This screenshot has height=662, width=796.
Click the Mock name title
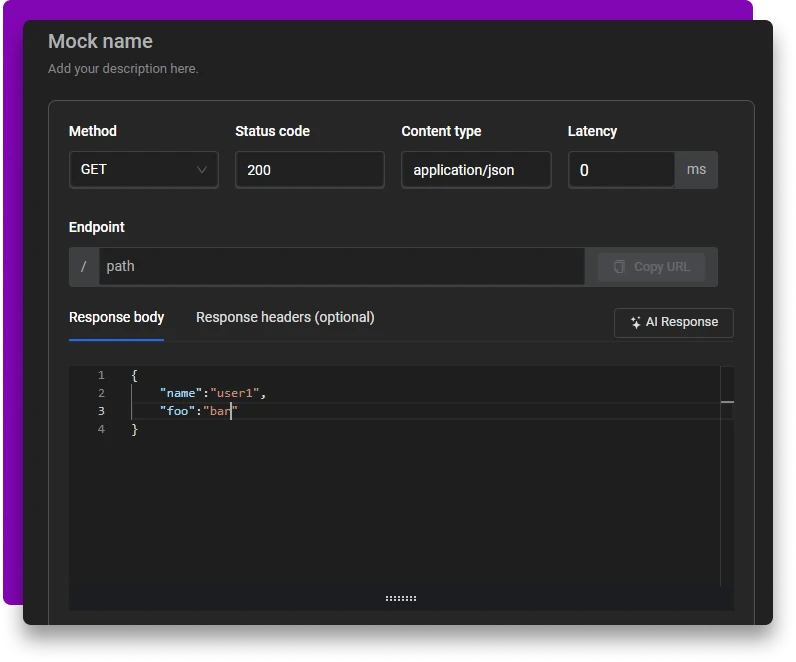(x=100, y=41)
